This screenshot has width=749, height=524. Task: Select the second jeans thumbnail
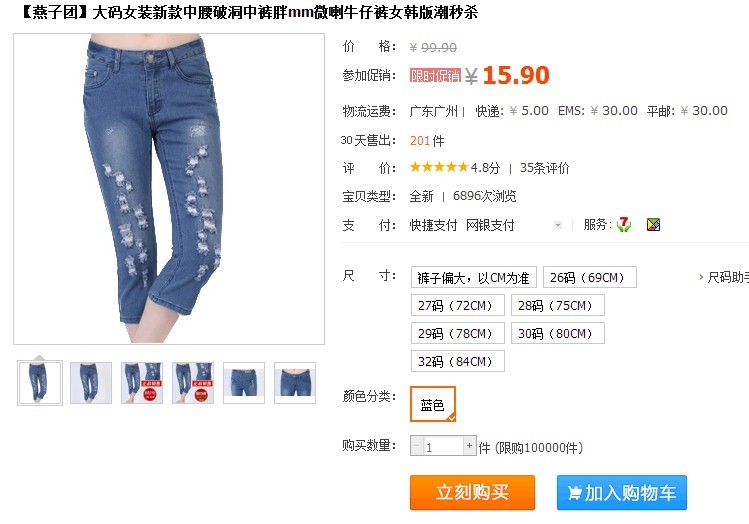click(91, 383)
